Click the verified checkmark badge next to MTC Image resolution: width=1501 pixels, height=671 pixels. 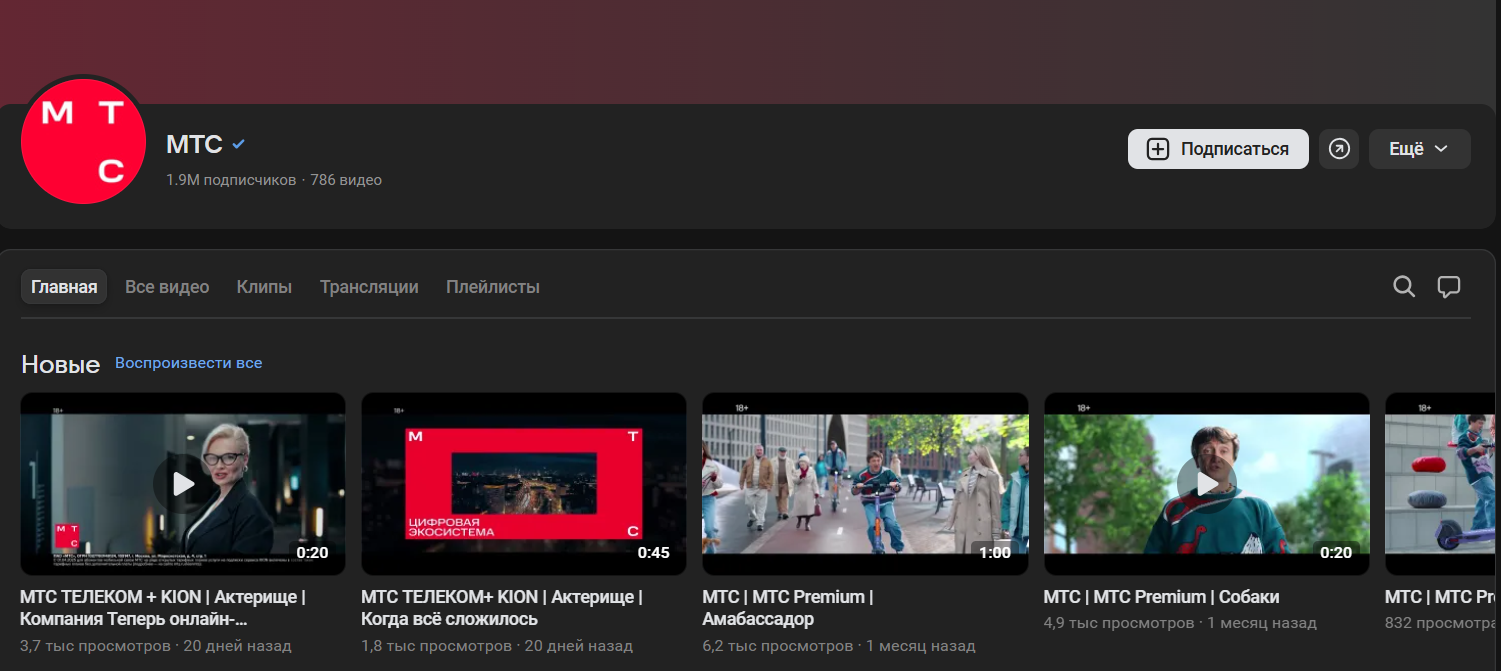[238, 144]
